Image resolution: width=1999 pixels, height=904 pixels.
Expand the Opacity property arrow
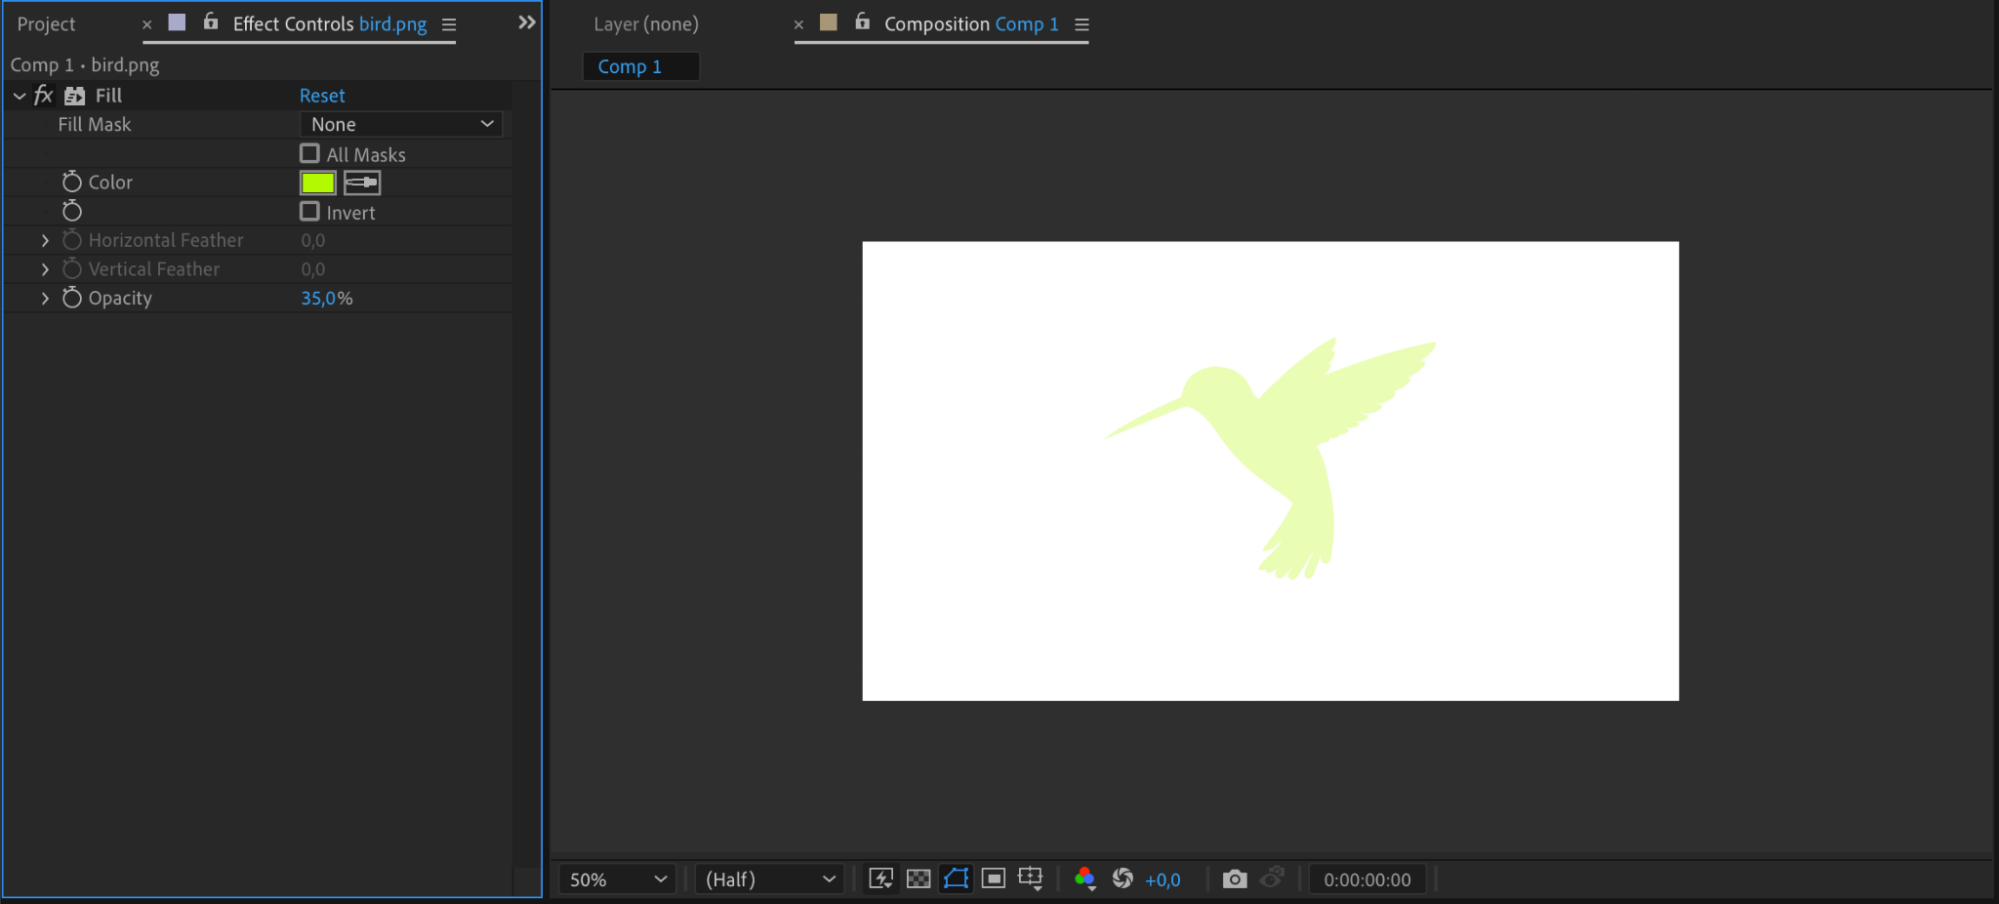pos(45,298)
